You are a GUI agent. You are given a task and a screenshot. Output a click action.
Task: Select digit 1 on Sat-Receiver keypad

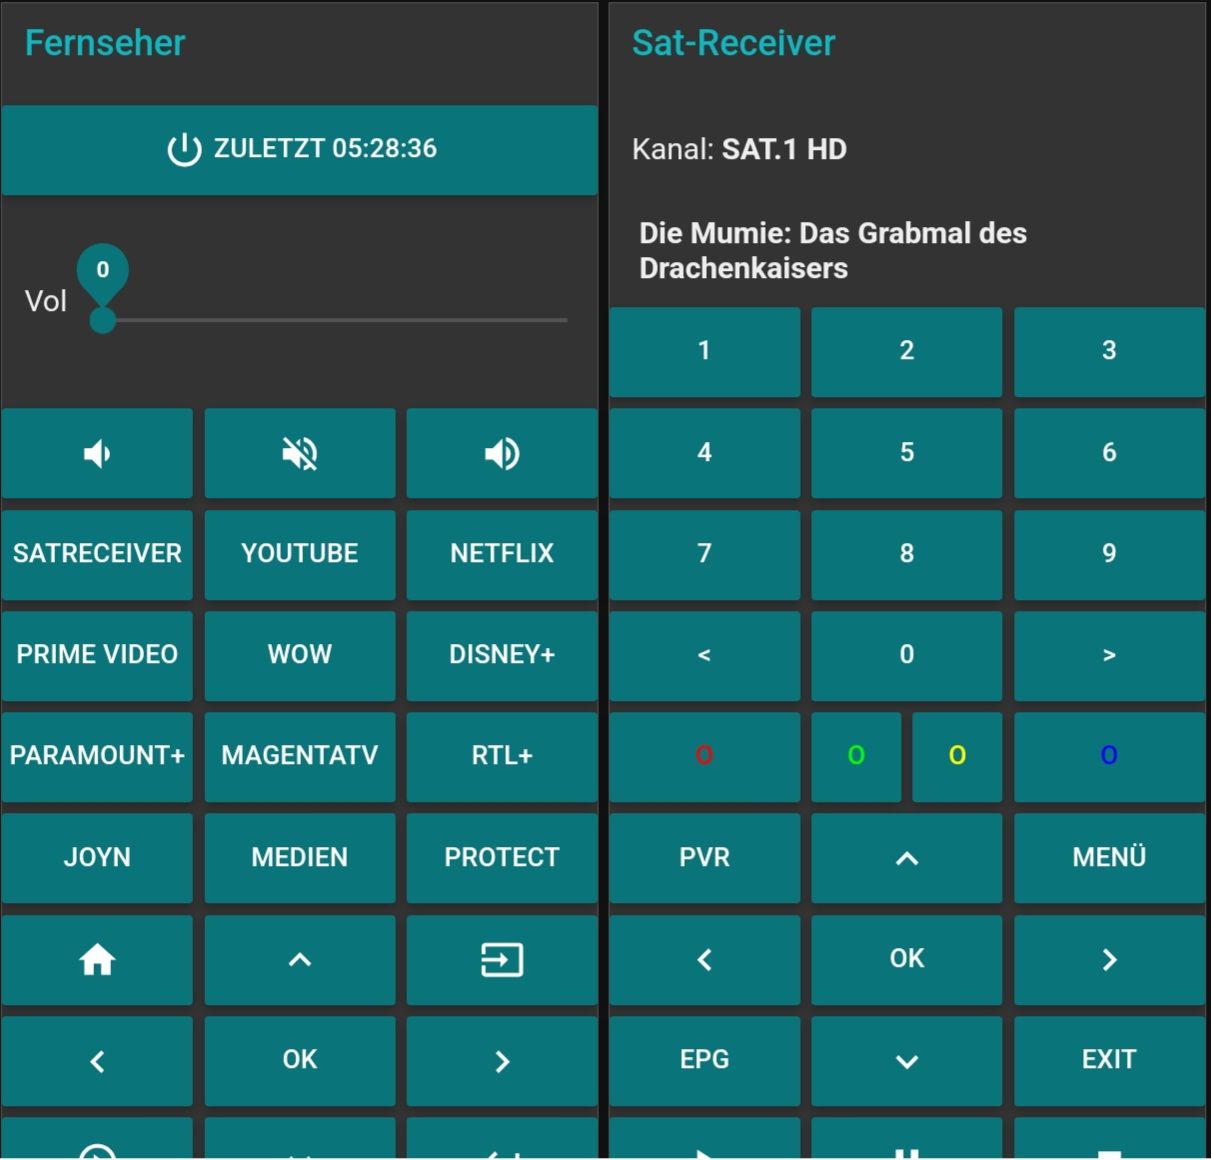tap(705, 352)
